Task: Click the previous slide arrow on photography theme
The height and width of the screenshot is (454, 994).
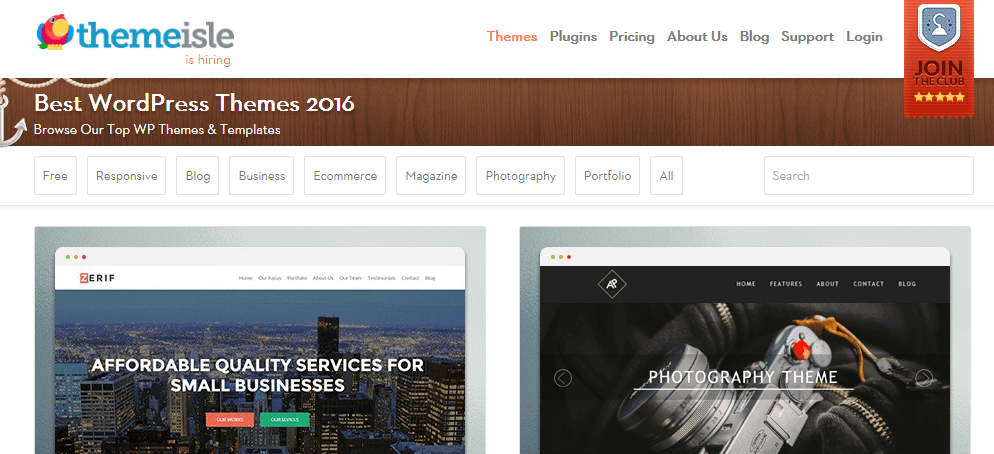Action: (x=563, y=379)
